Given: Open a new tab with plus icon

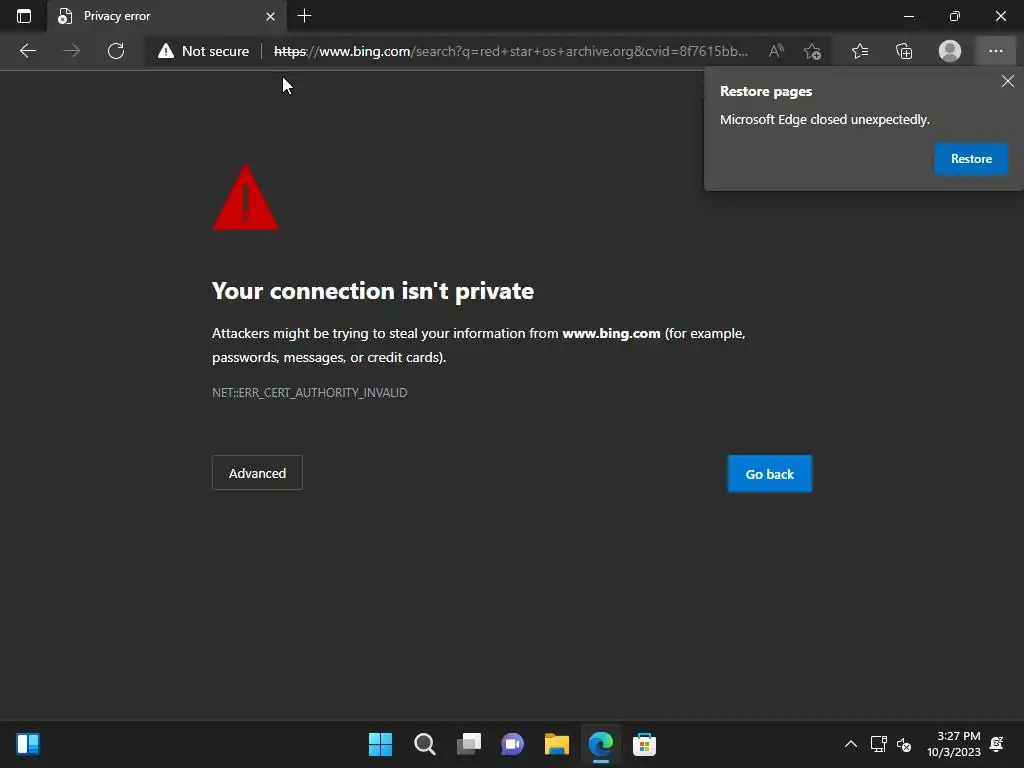Looking at the screenshot, I should pos(304,16).
